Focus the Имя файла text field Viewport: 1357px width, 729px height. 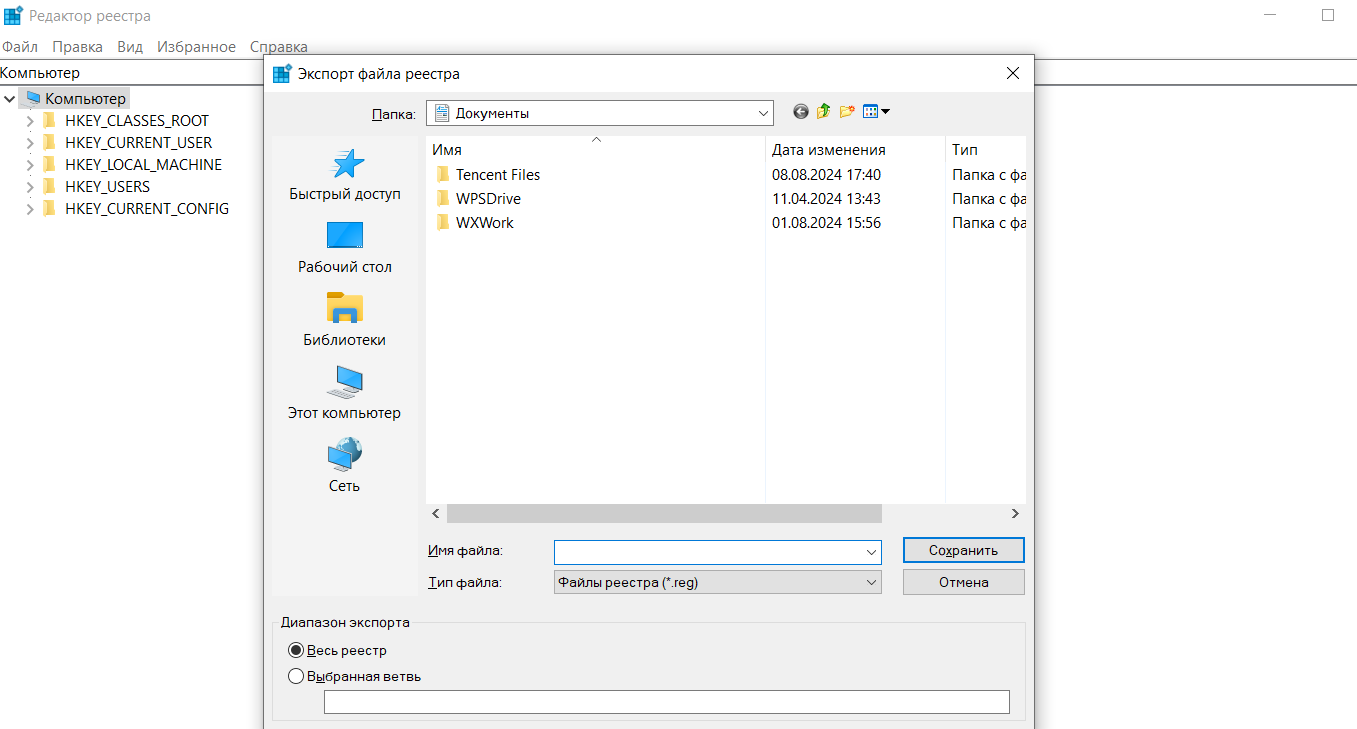[x=708, y=551]
